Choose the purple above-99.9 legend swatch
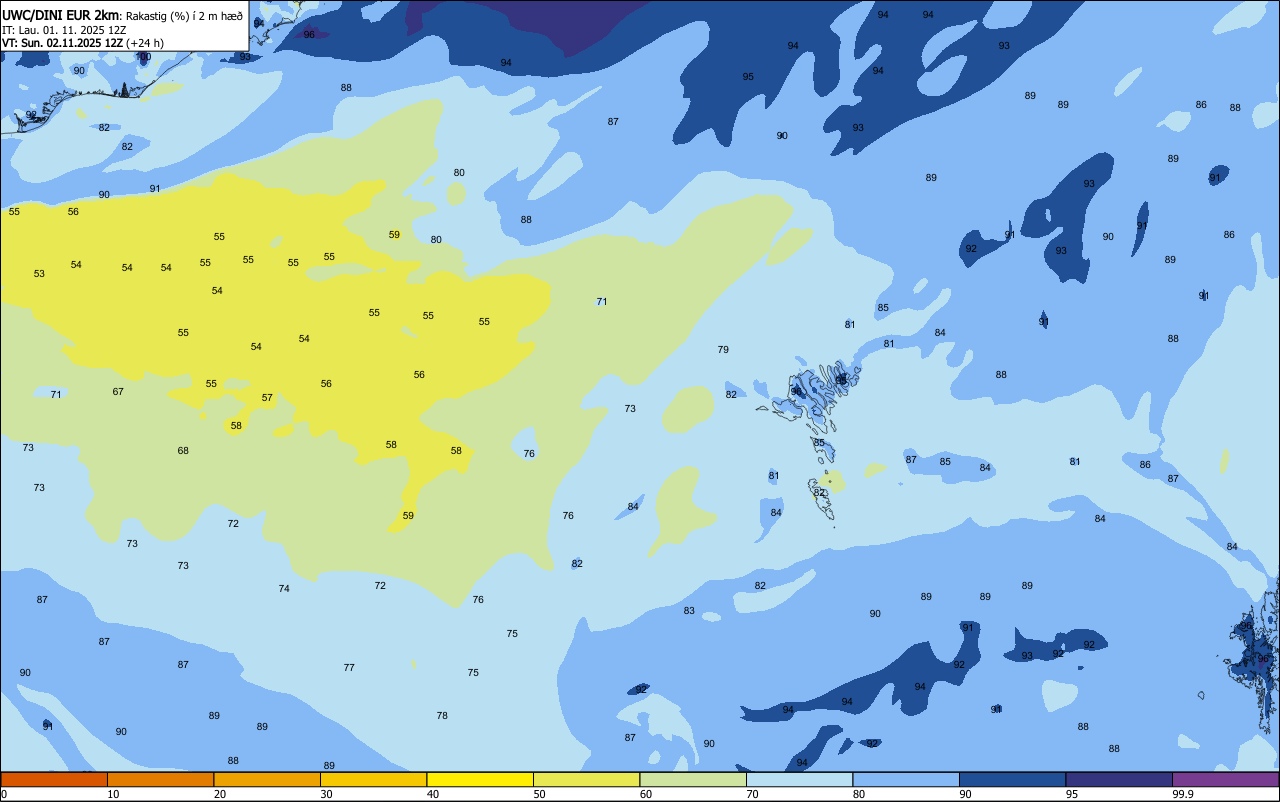 tap(1225, 779)
